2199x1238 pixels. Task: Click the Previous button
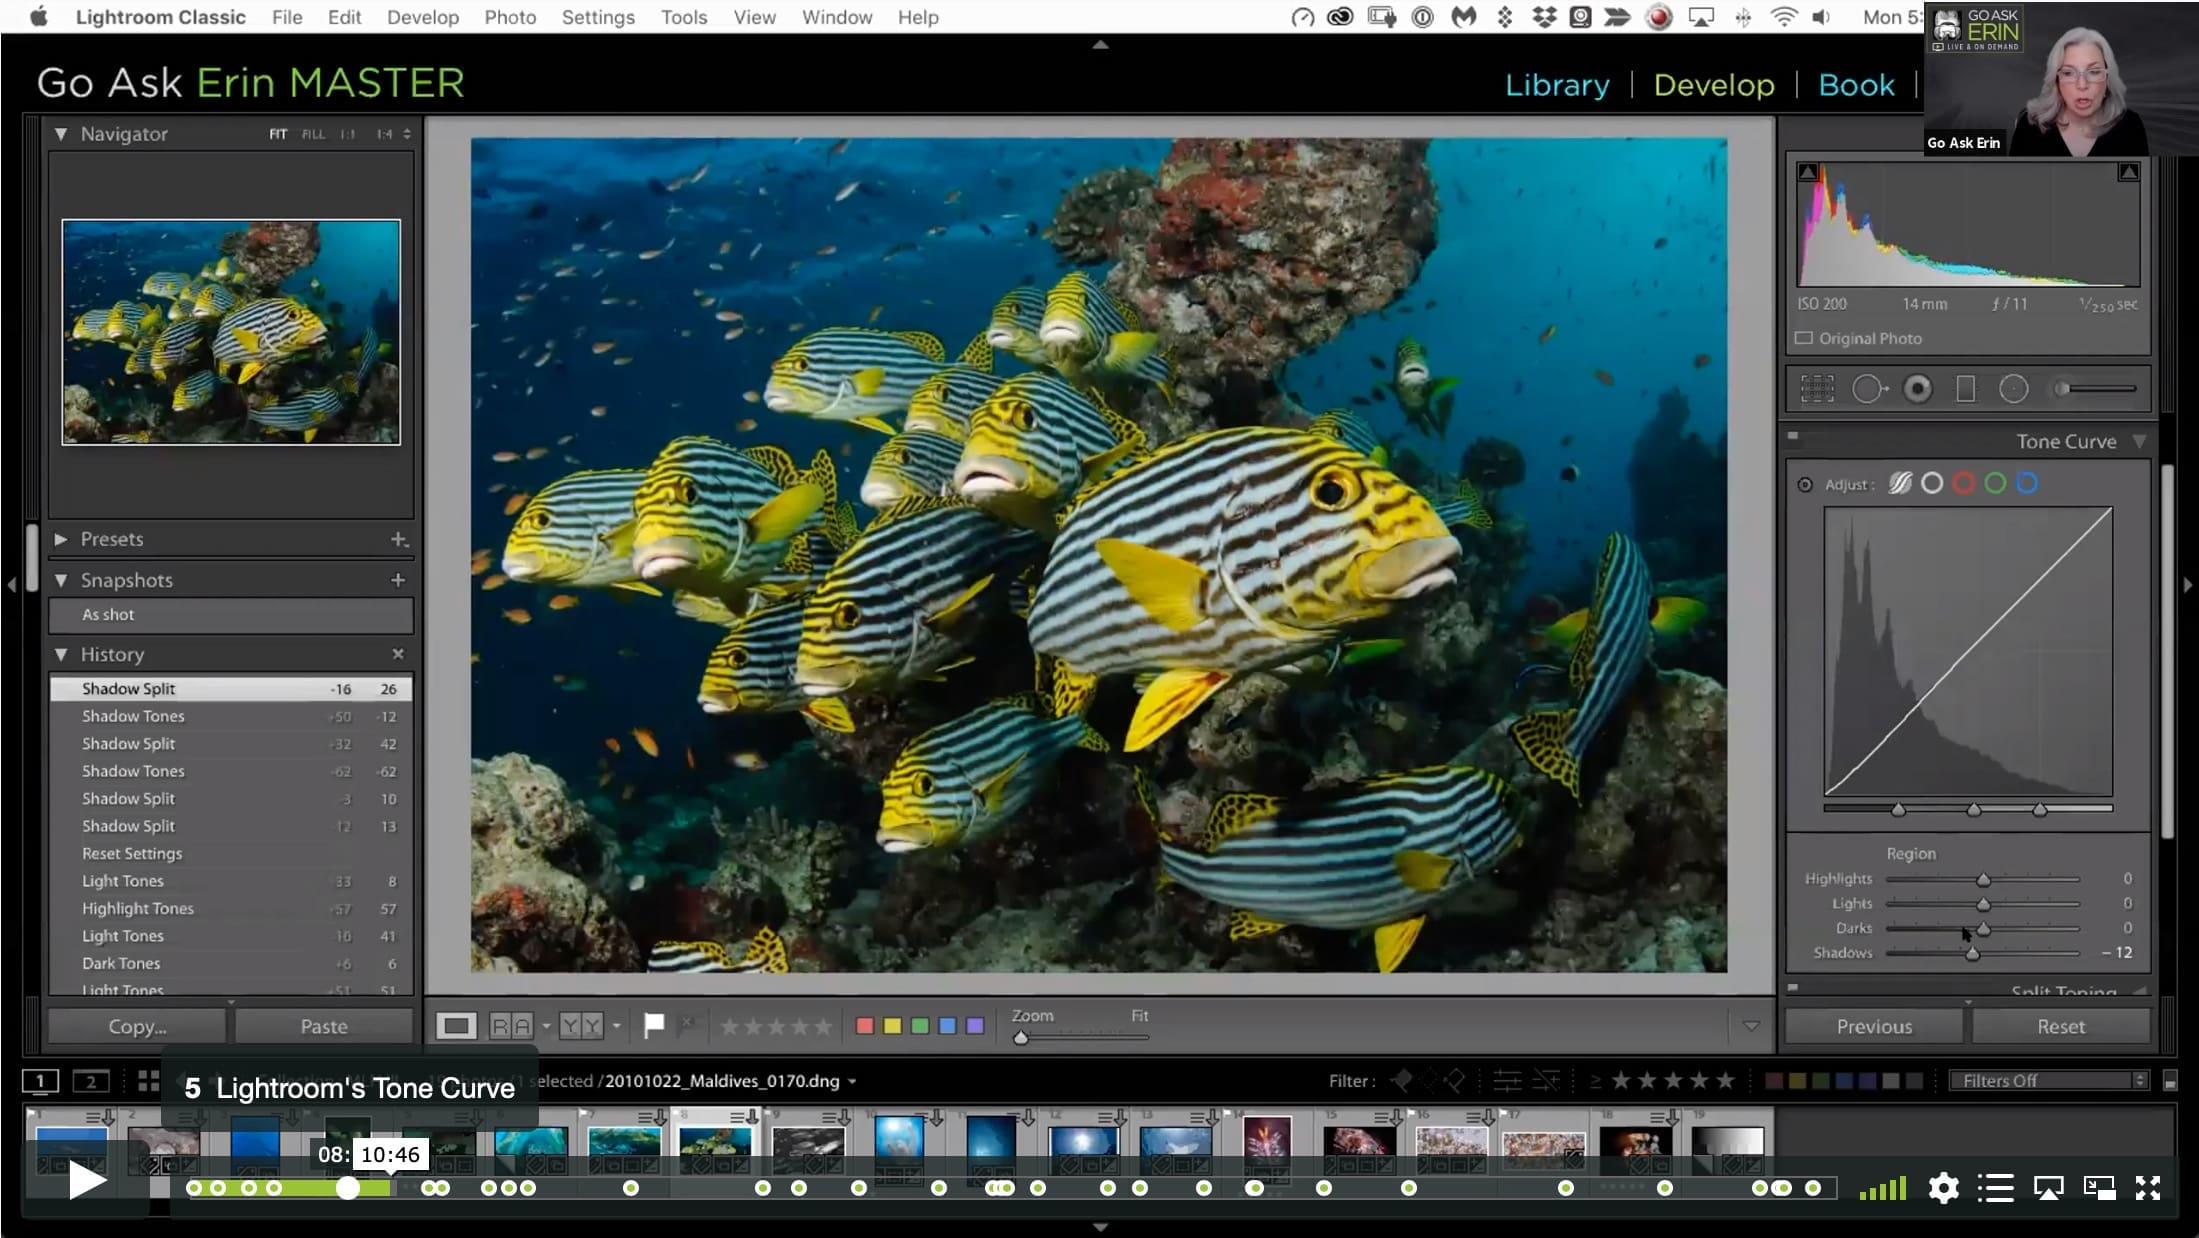click(x=1874, y=1026)
